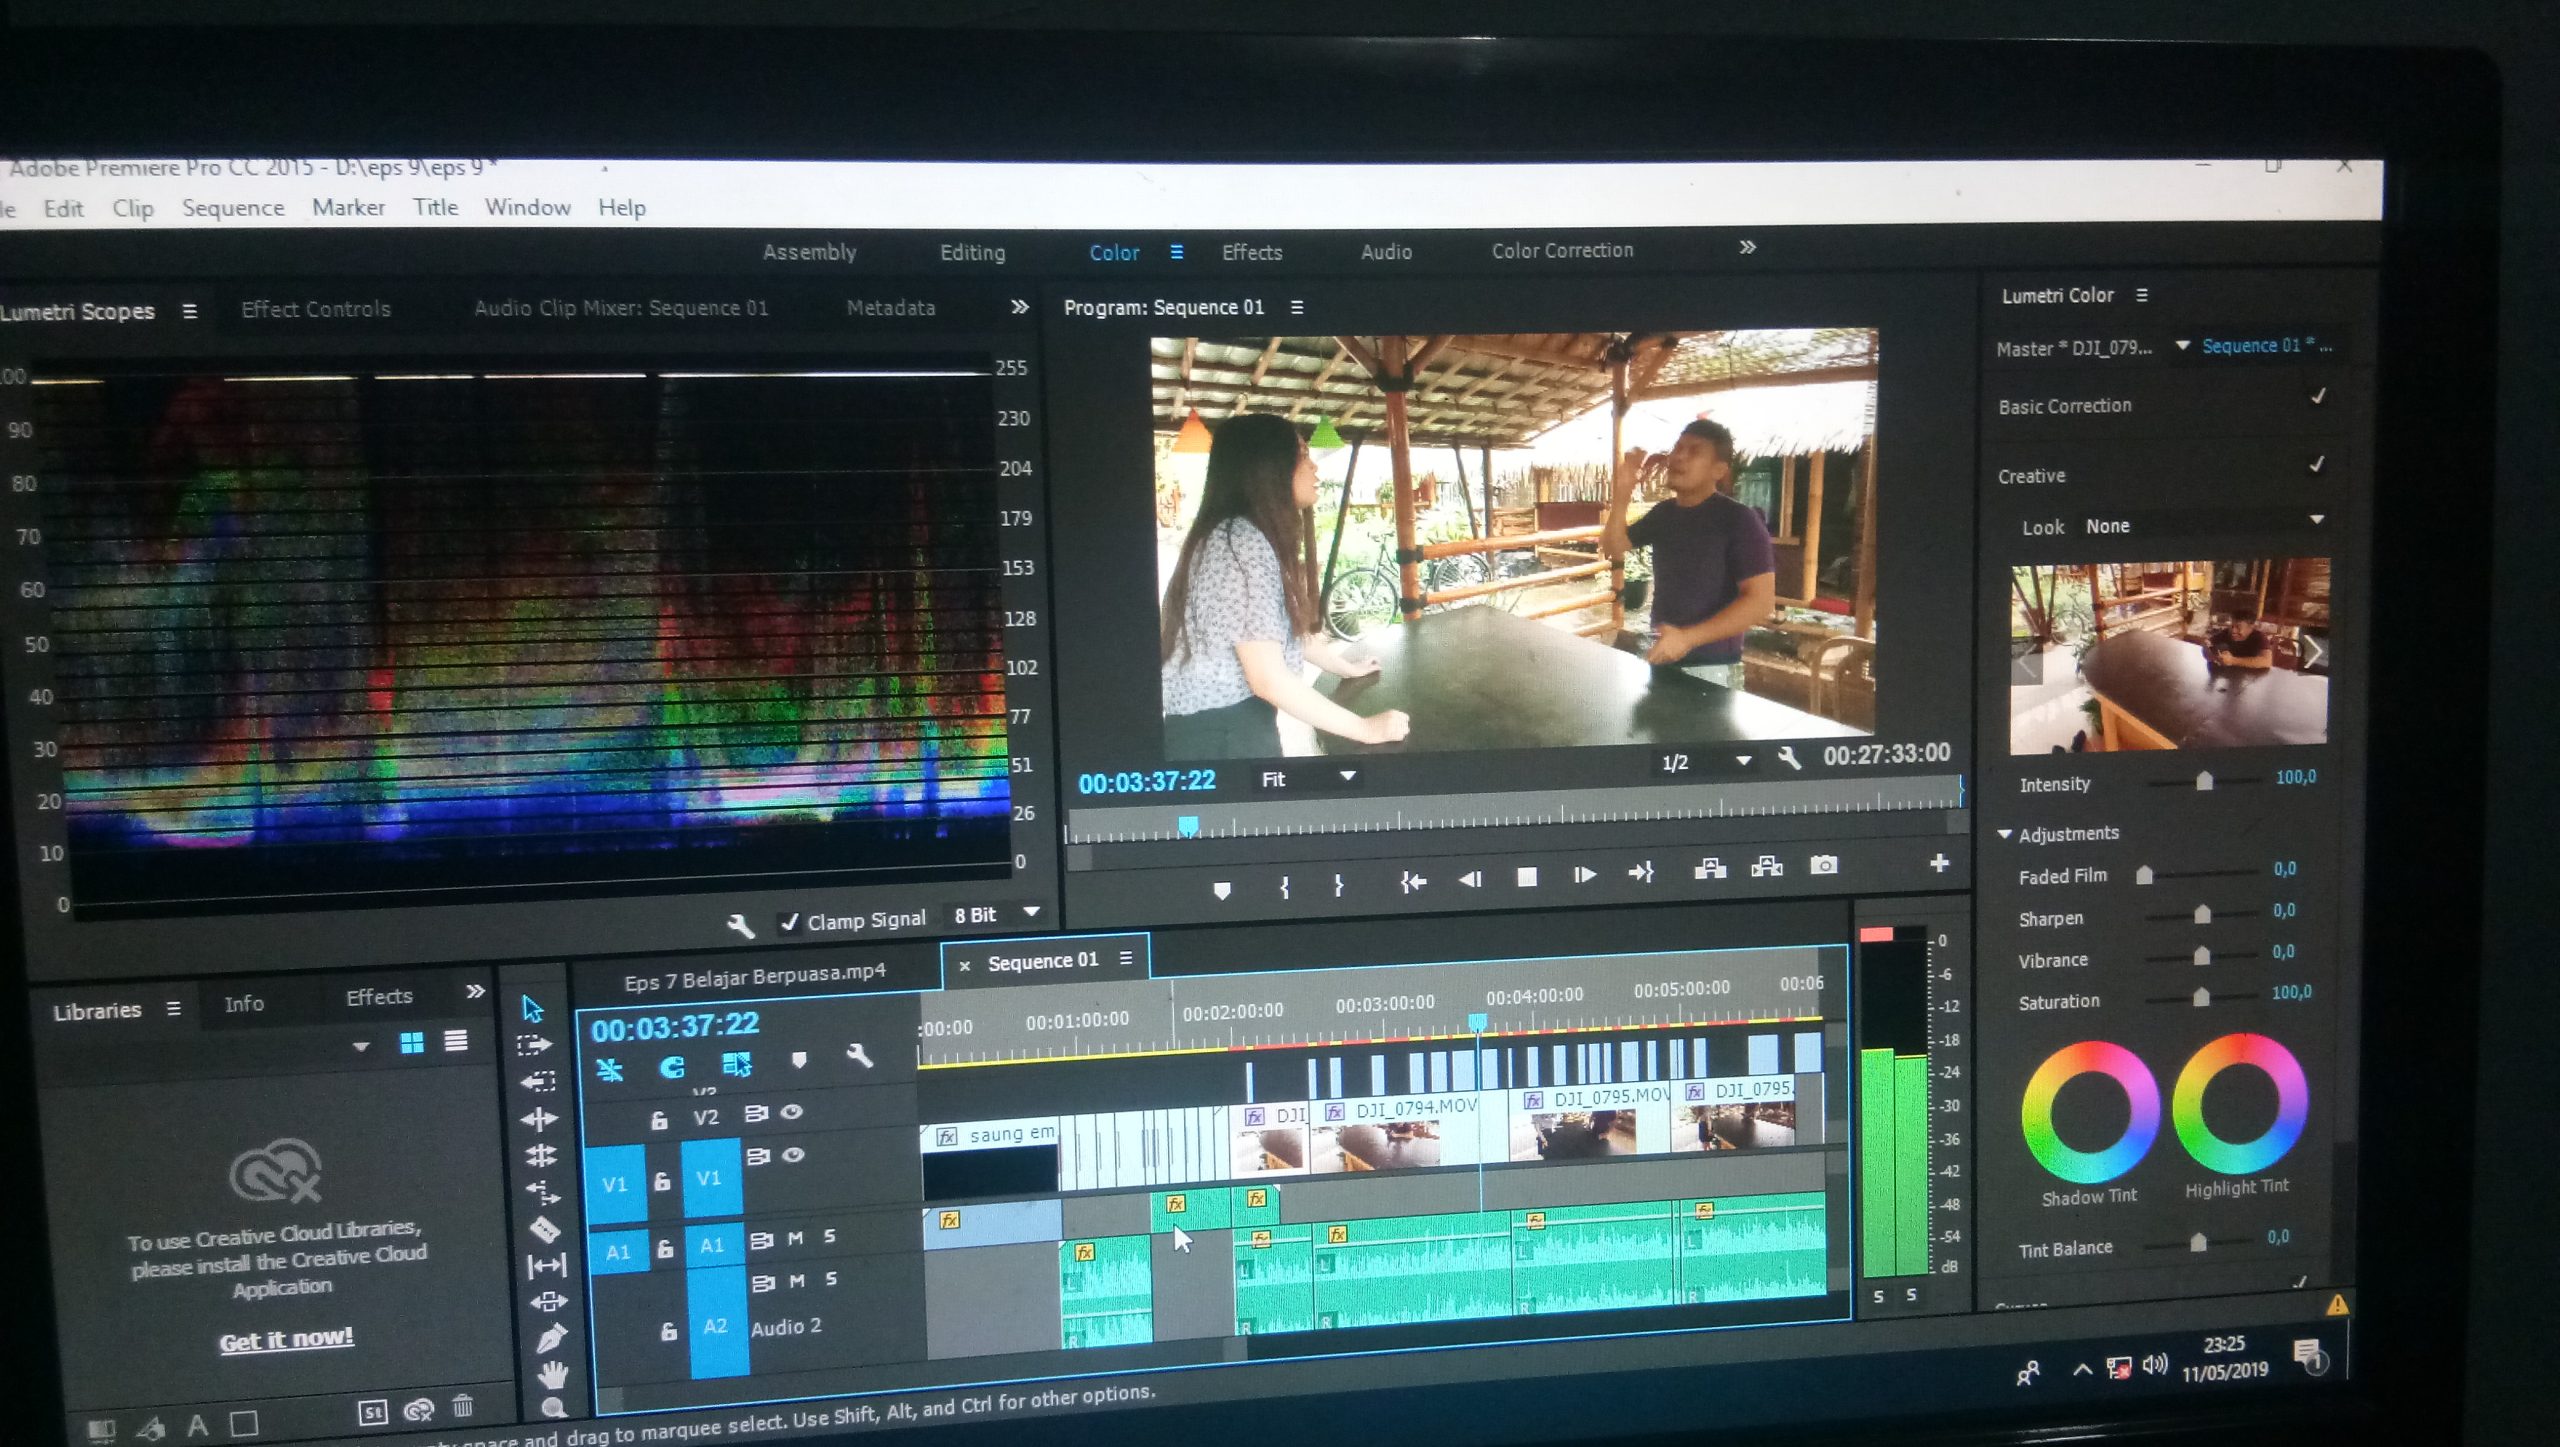
Task: Open the Sequence menu
Action: click(x=233, y=208)
